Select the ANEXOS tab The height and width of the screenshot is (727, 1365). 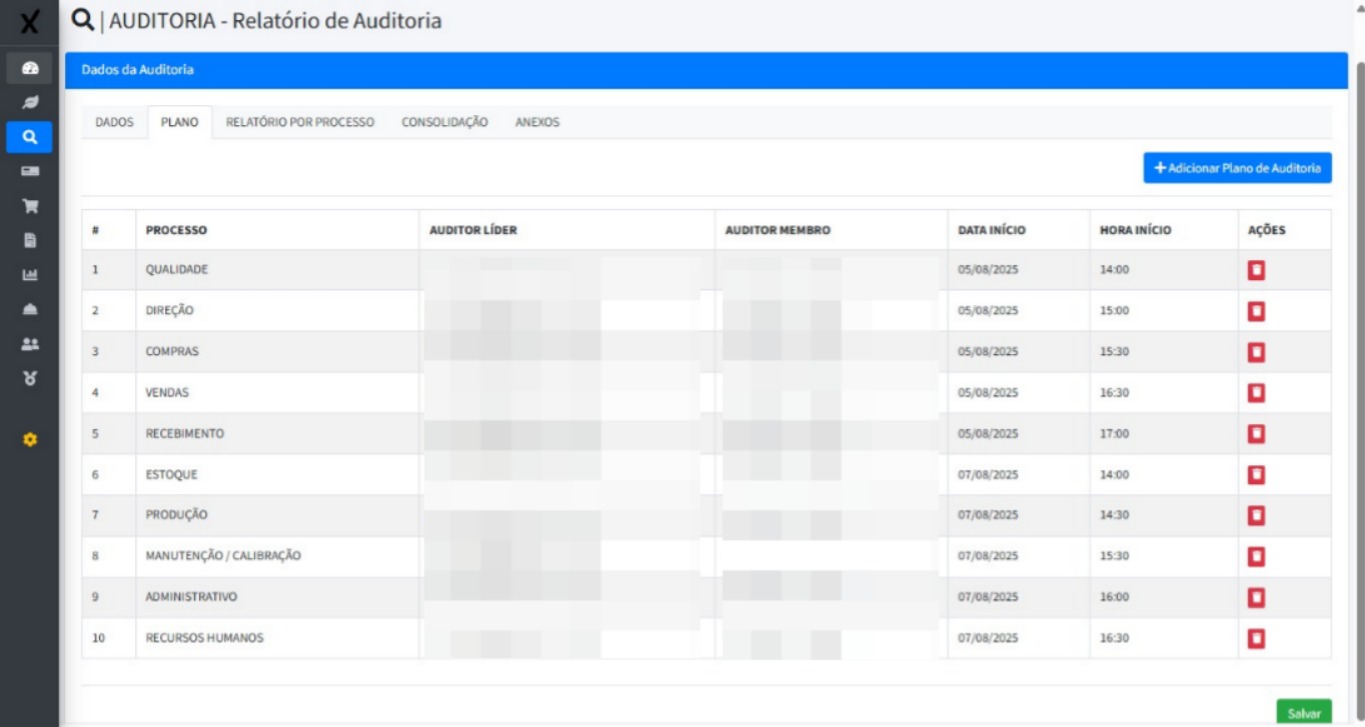537,123
